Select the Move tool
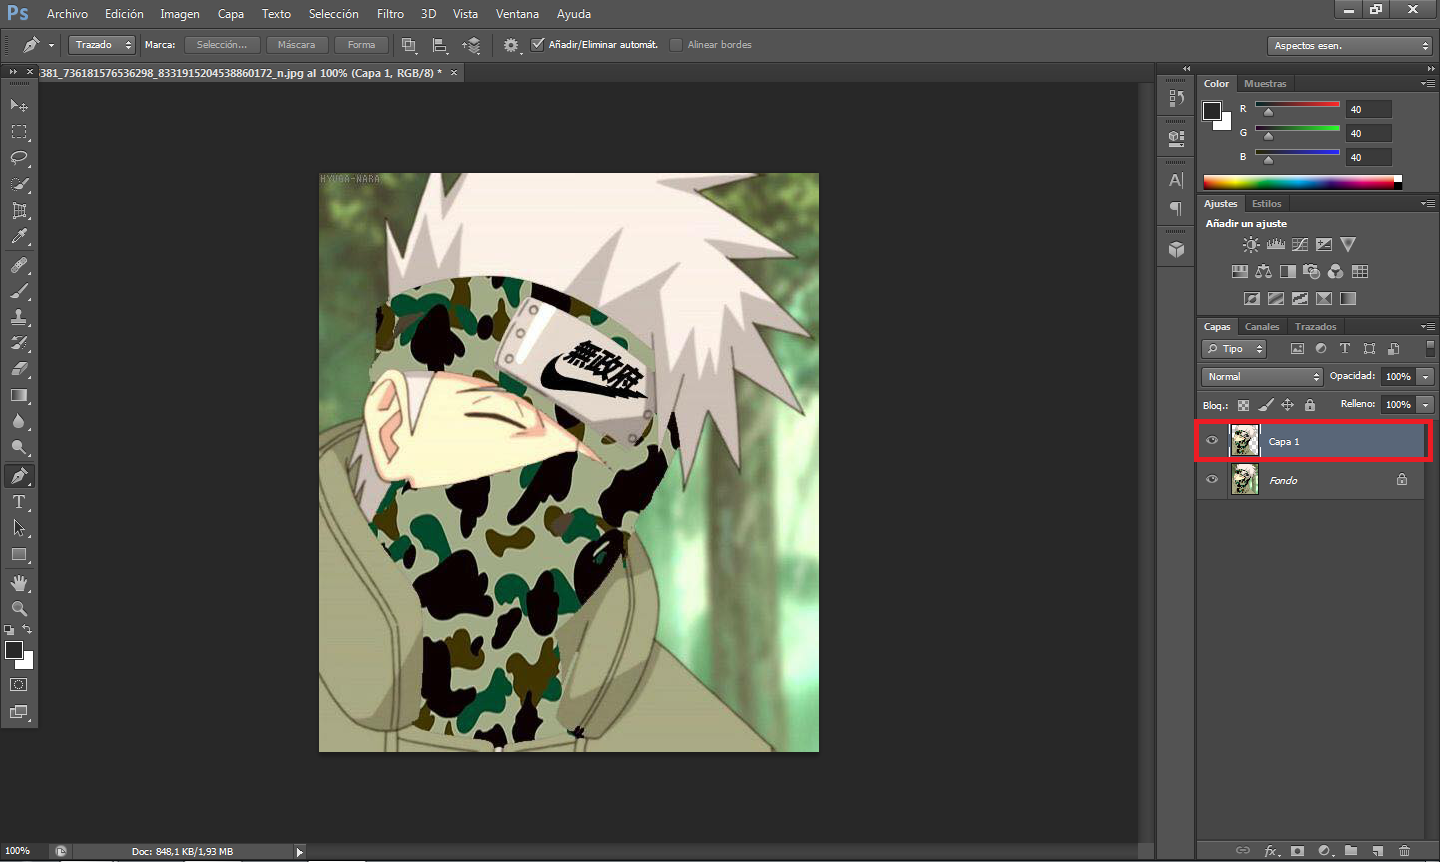Screen dimensions: 1440x862 [x=19, y=105]
